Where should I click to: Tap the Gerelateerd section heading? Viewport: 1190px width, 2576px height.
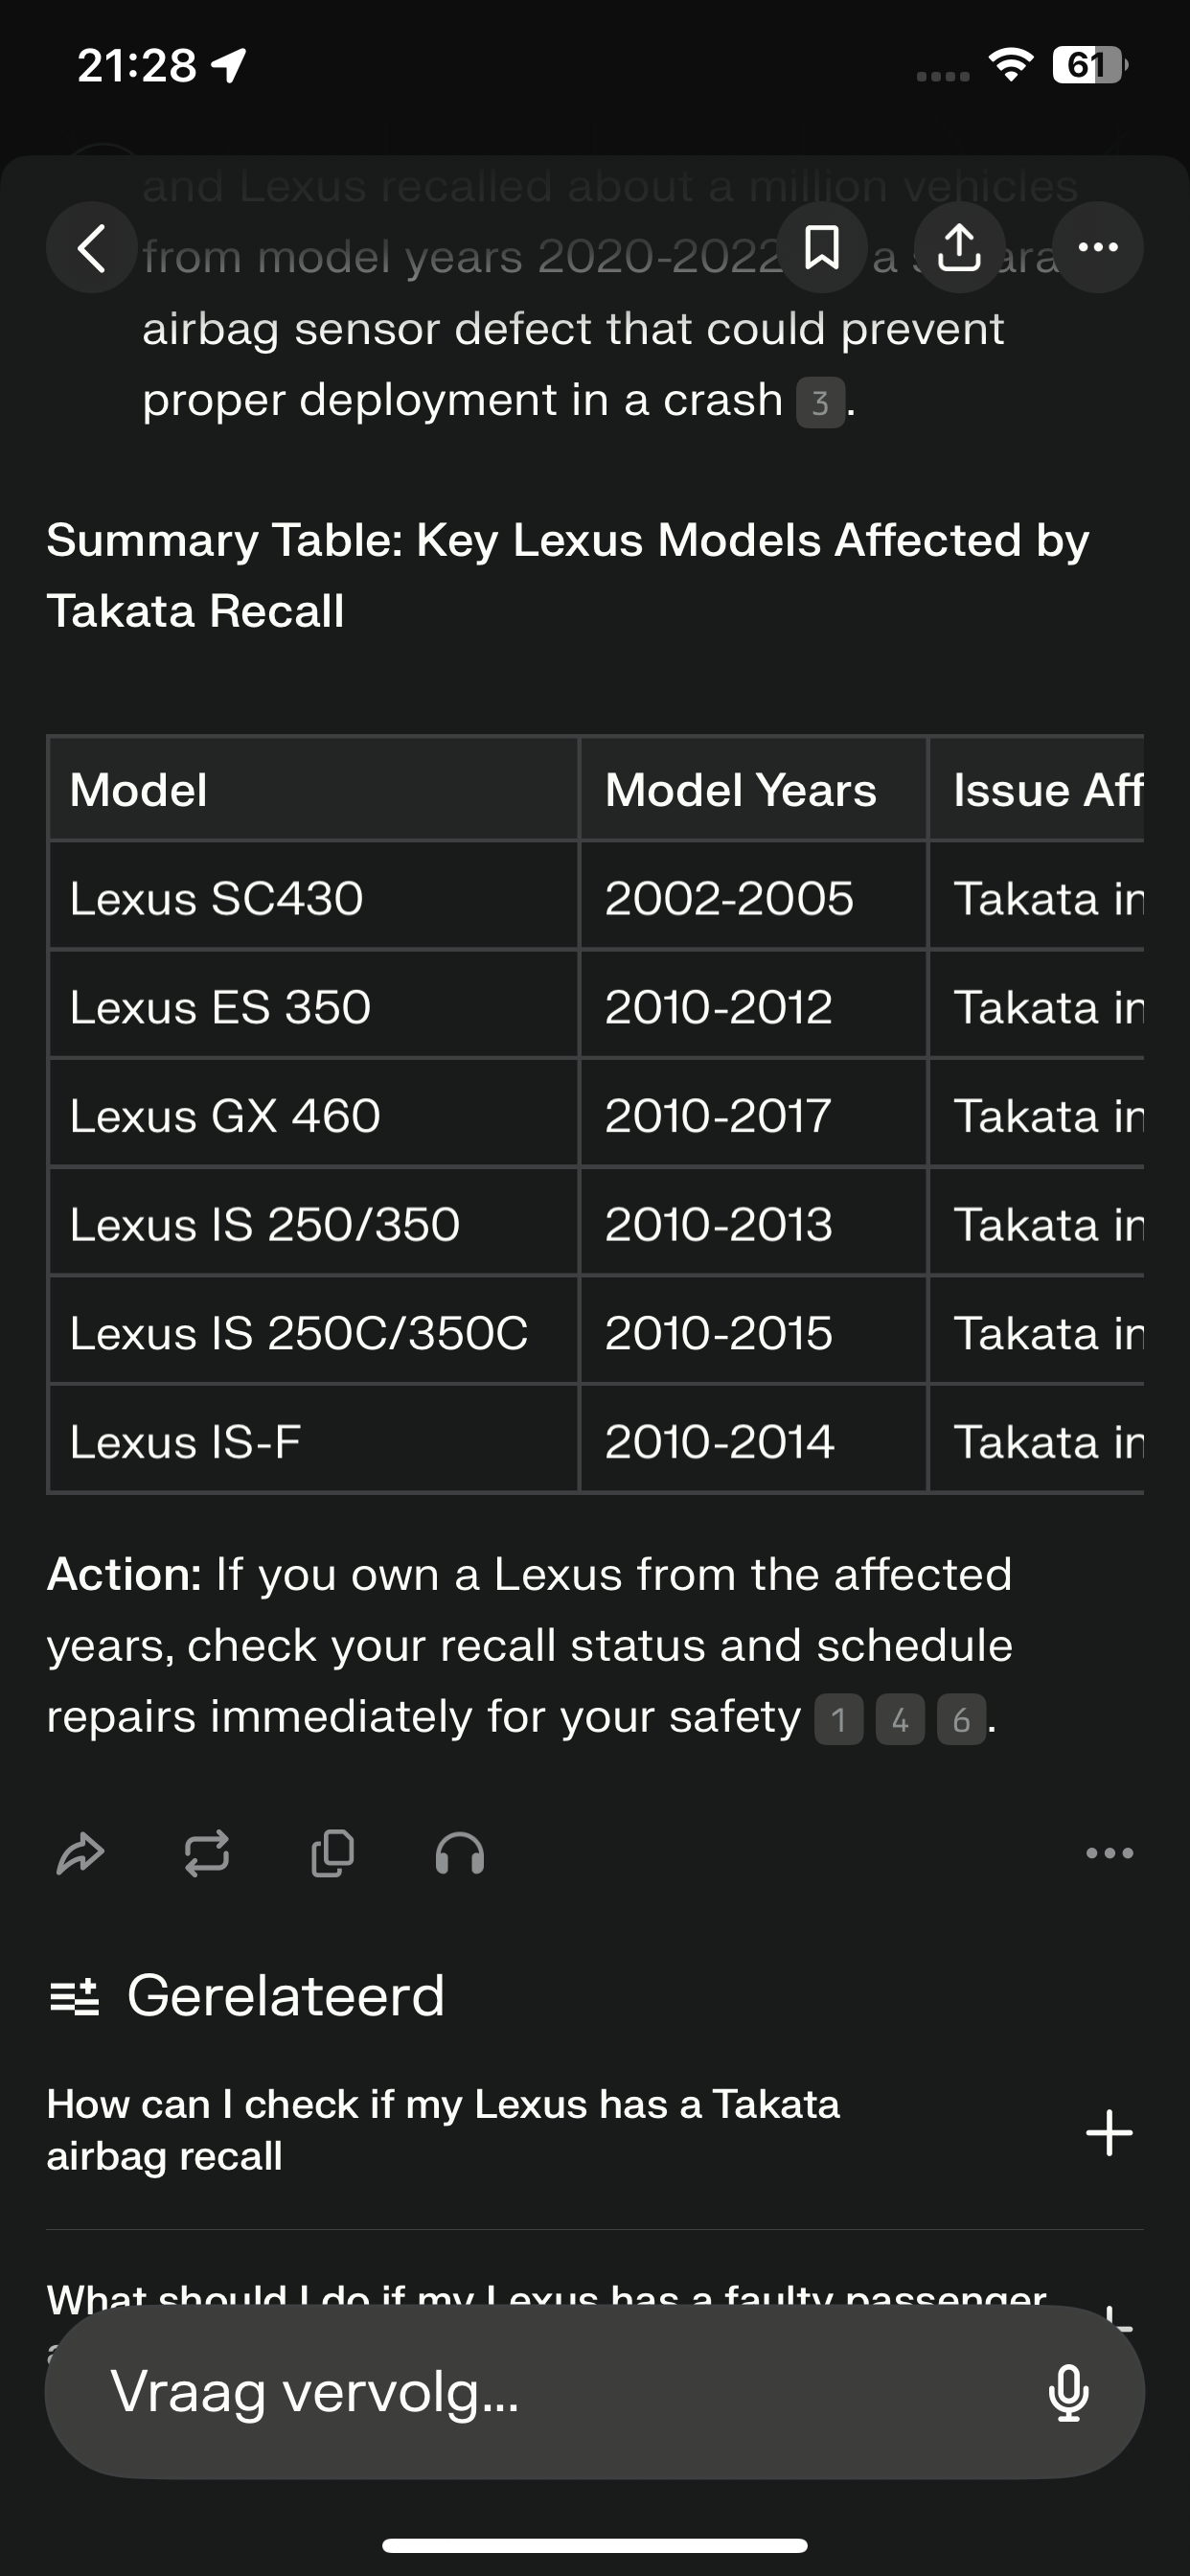286,1996
